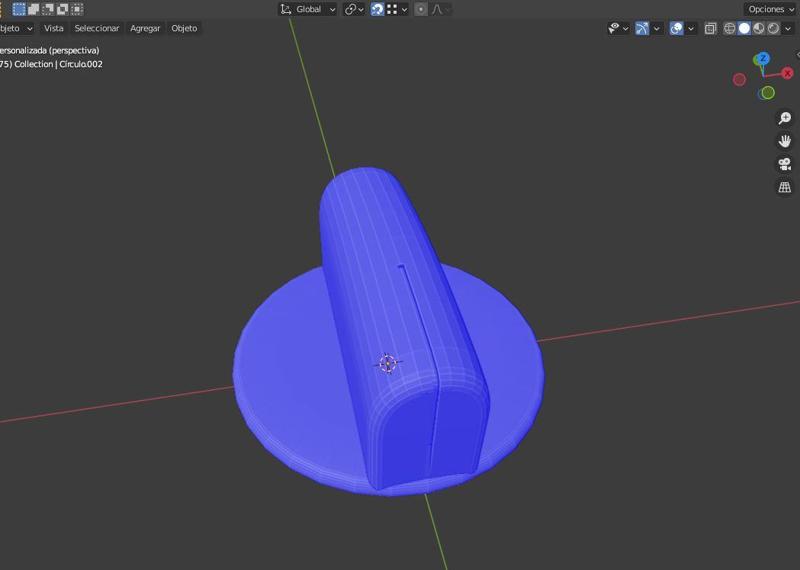This screenshot has height=570, width=800.
Task: Click the pan view hand icon
Action: [785, 141]
